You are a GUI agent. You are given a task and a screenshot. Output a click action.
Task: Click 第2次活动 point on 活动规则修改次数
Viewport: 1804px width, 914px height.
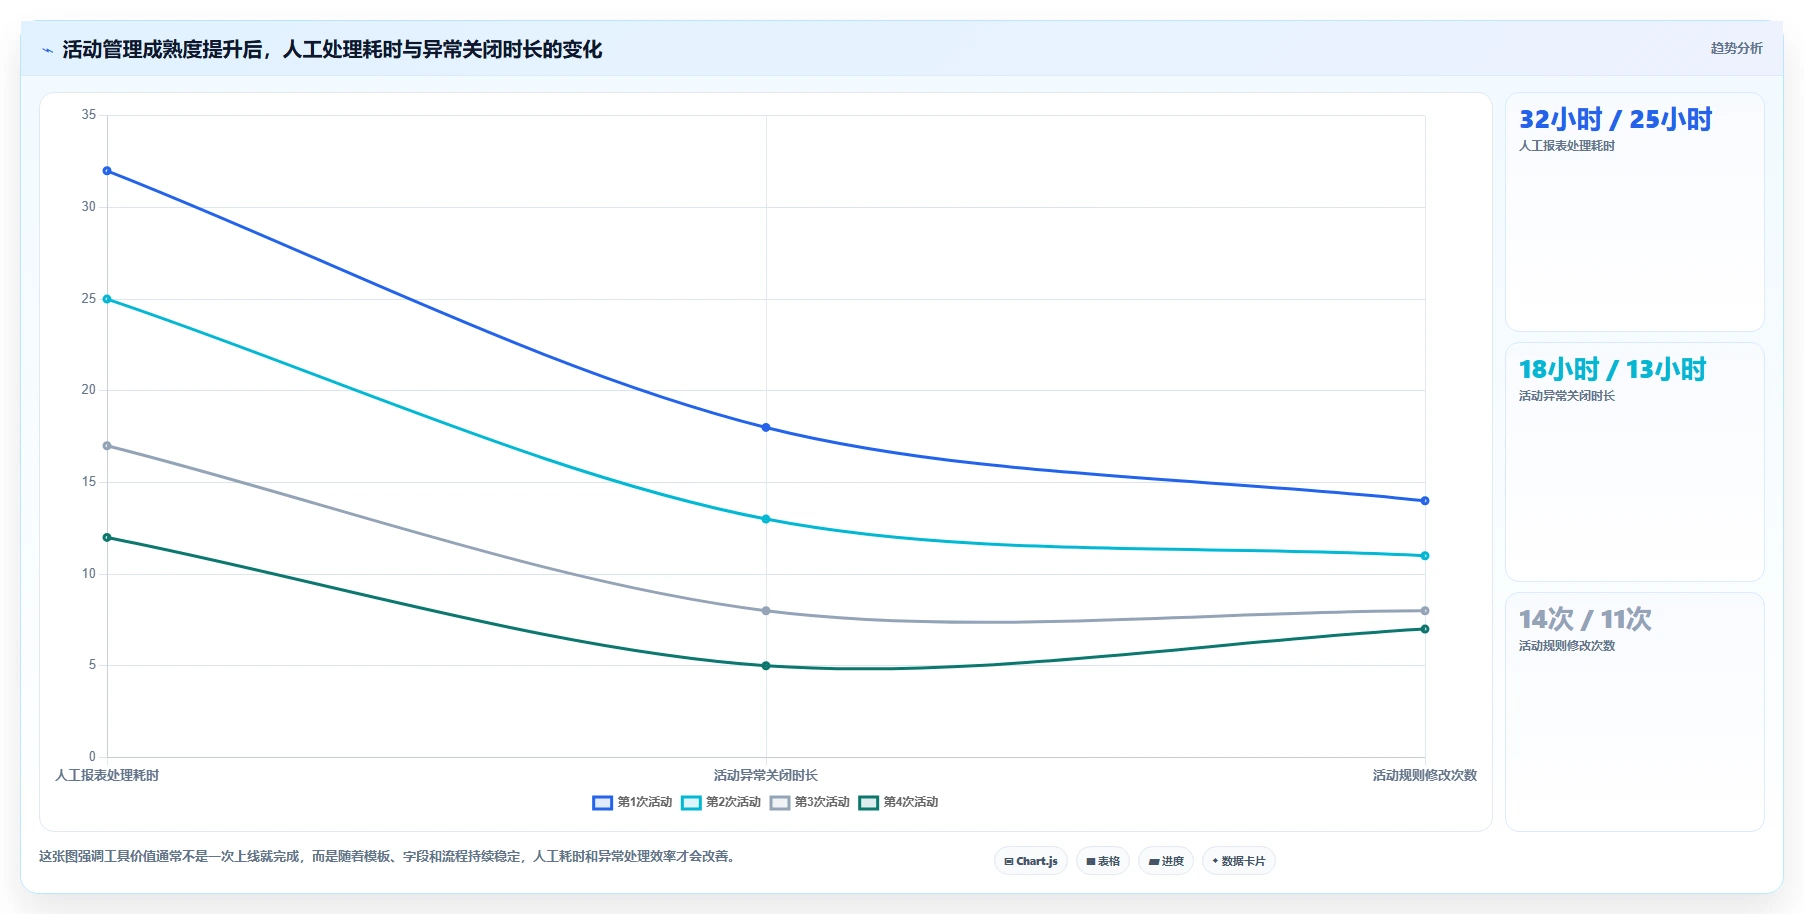point(1425,556)
